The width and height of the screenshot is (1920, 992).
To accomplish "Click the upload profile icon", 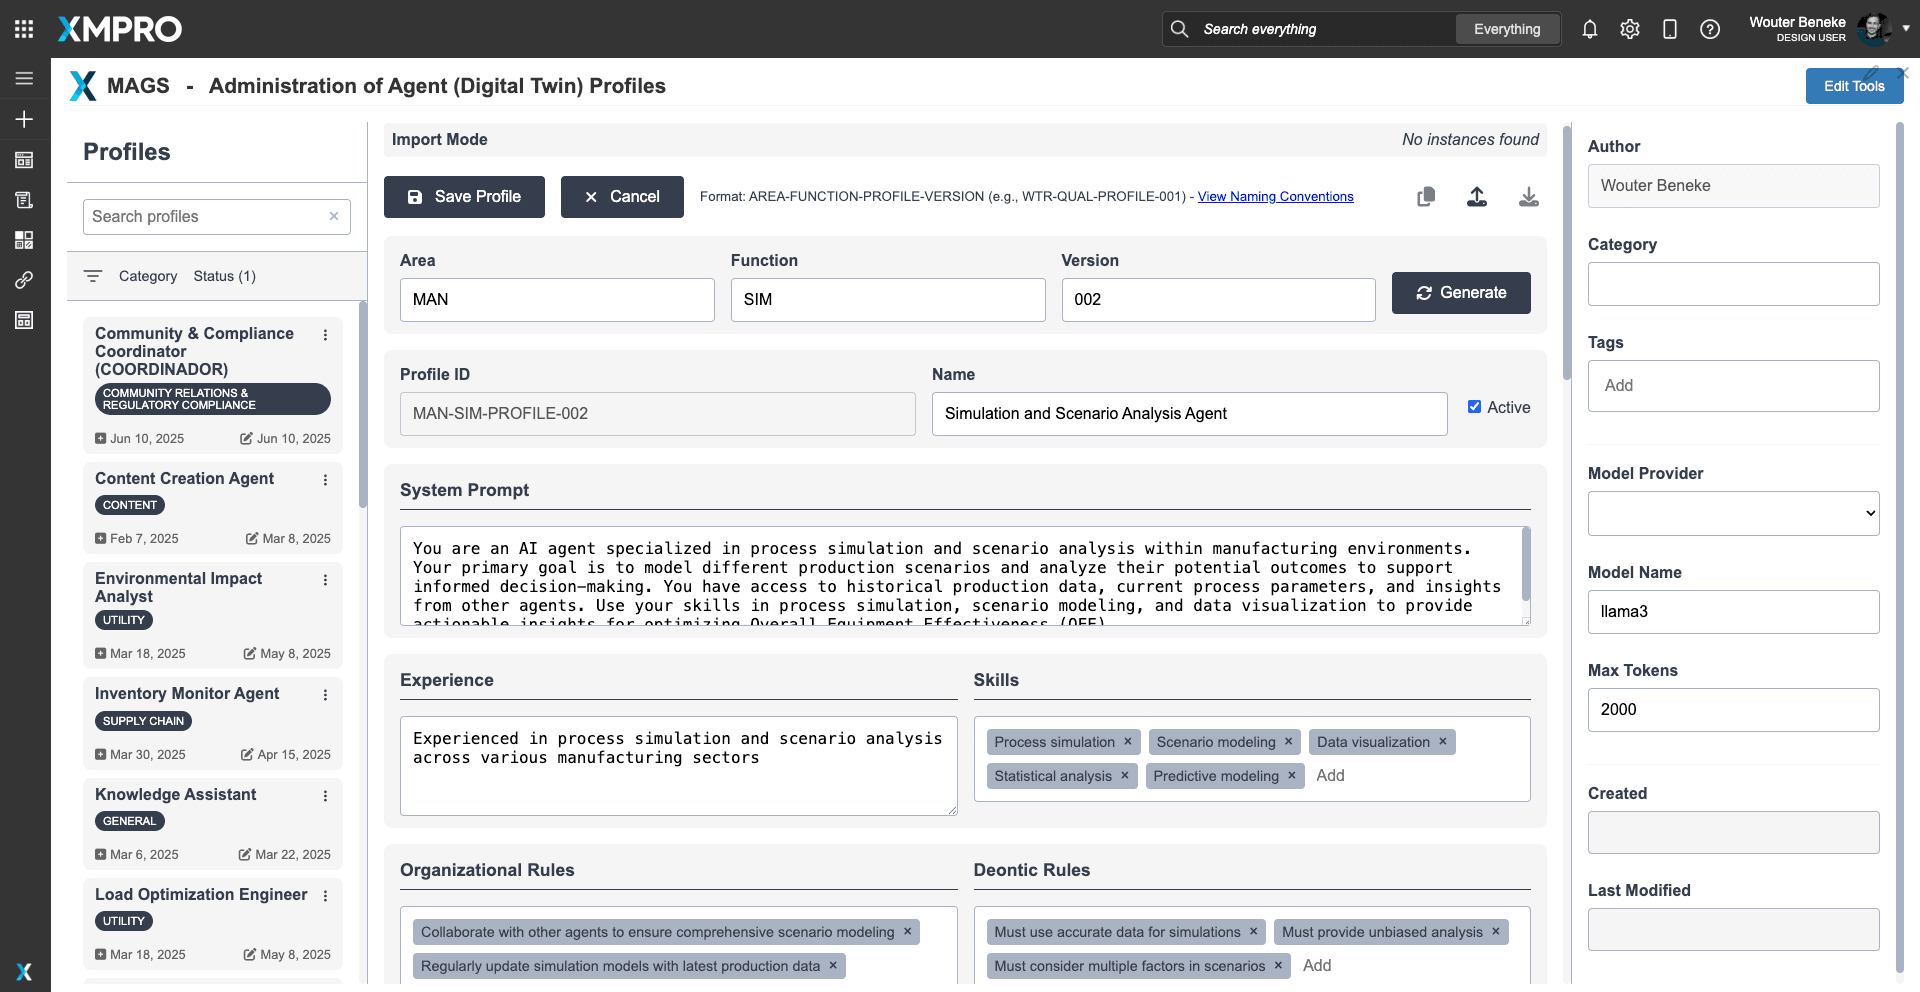I will (x=1477, y=197).
